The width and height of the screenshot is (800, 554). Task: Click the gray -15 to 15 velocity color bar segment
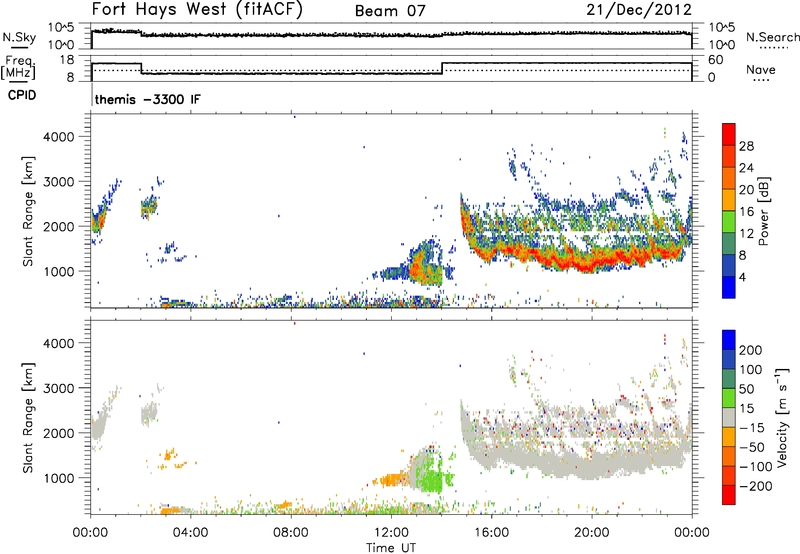(x=729, y=417)
